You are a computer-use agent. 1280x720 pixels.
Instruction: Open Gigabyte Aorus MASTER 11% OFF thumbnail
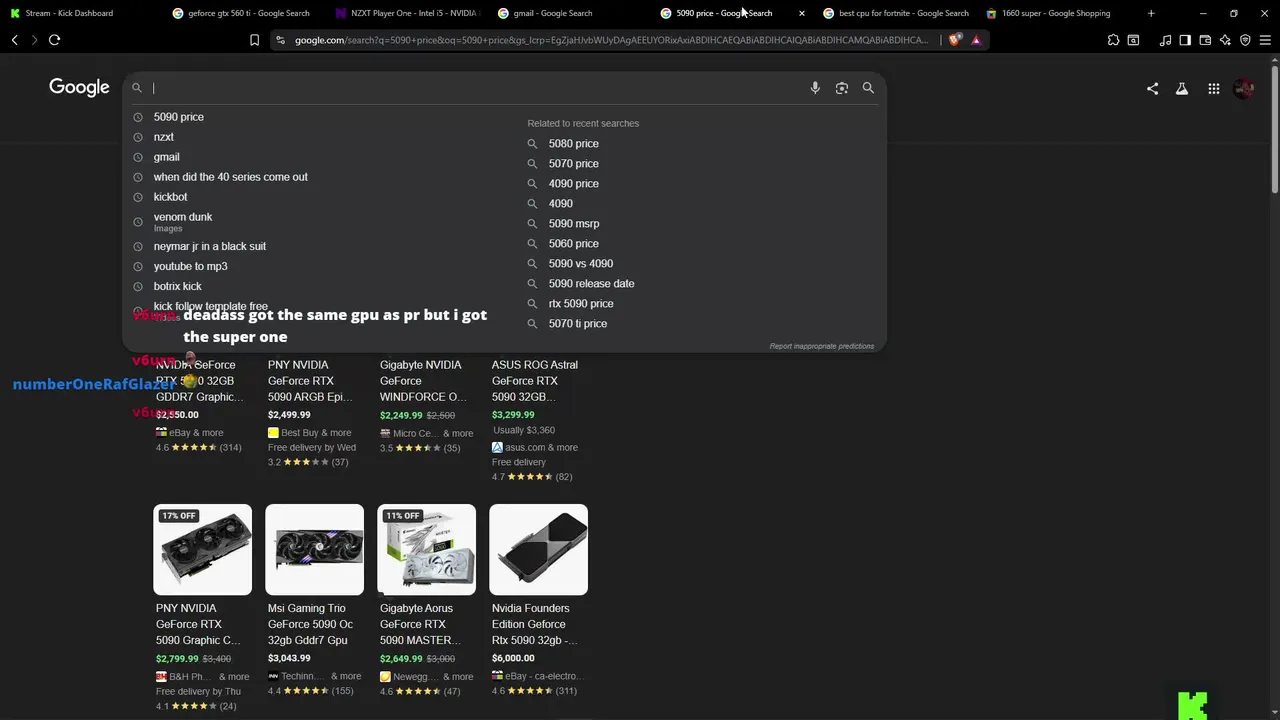point(426,549)
